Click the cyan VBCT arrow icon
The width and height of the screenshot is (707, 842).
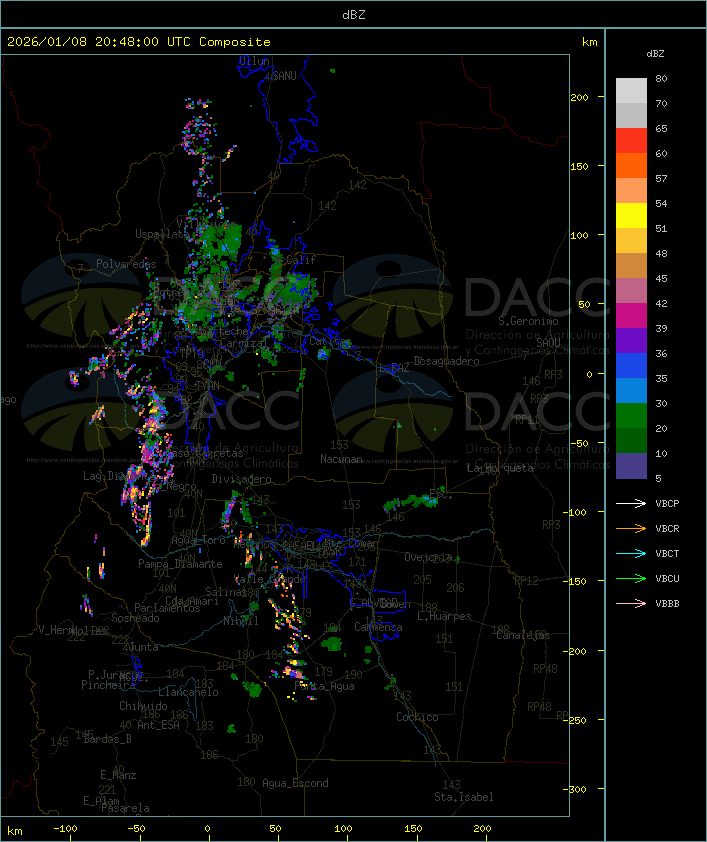pos(632,553)
